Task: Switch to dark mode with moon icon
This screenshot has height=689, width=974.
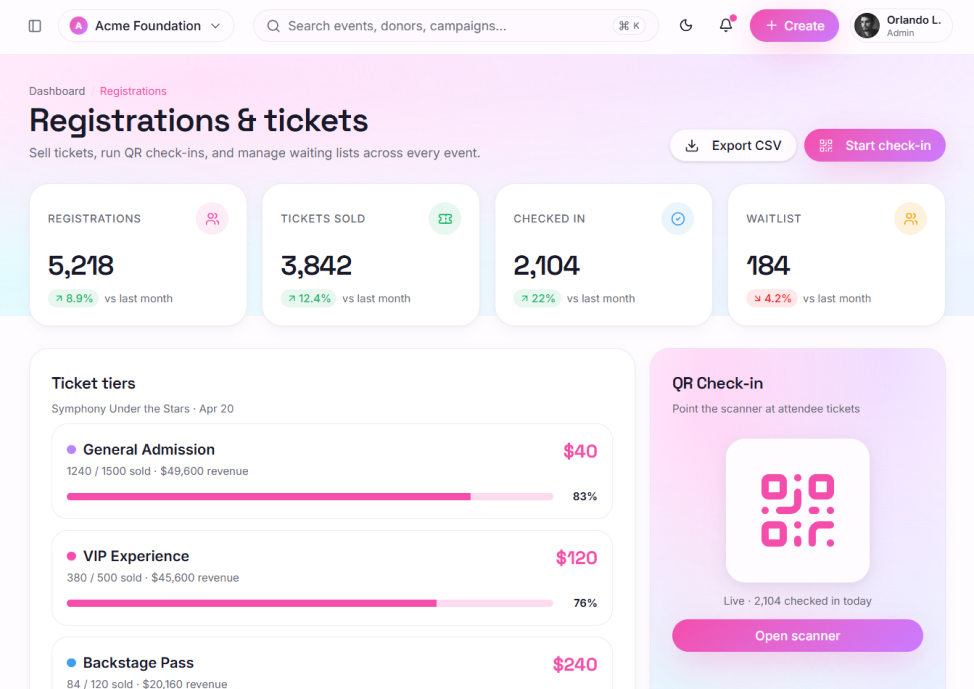Action: coord(686,25)
